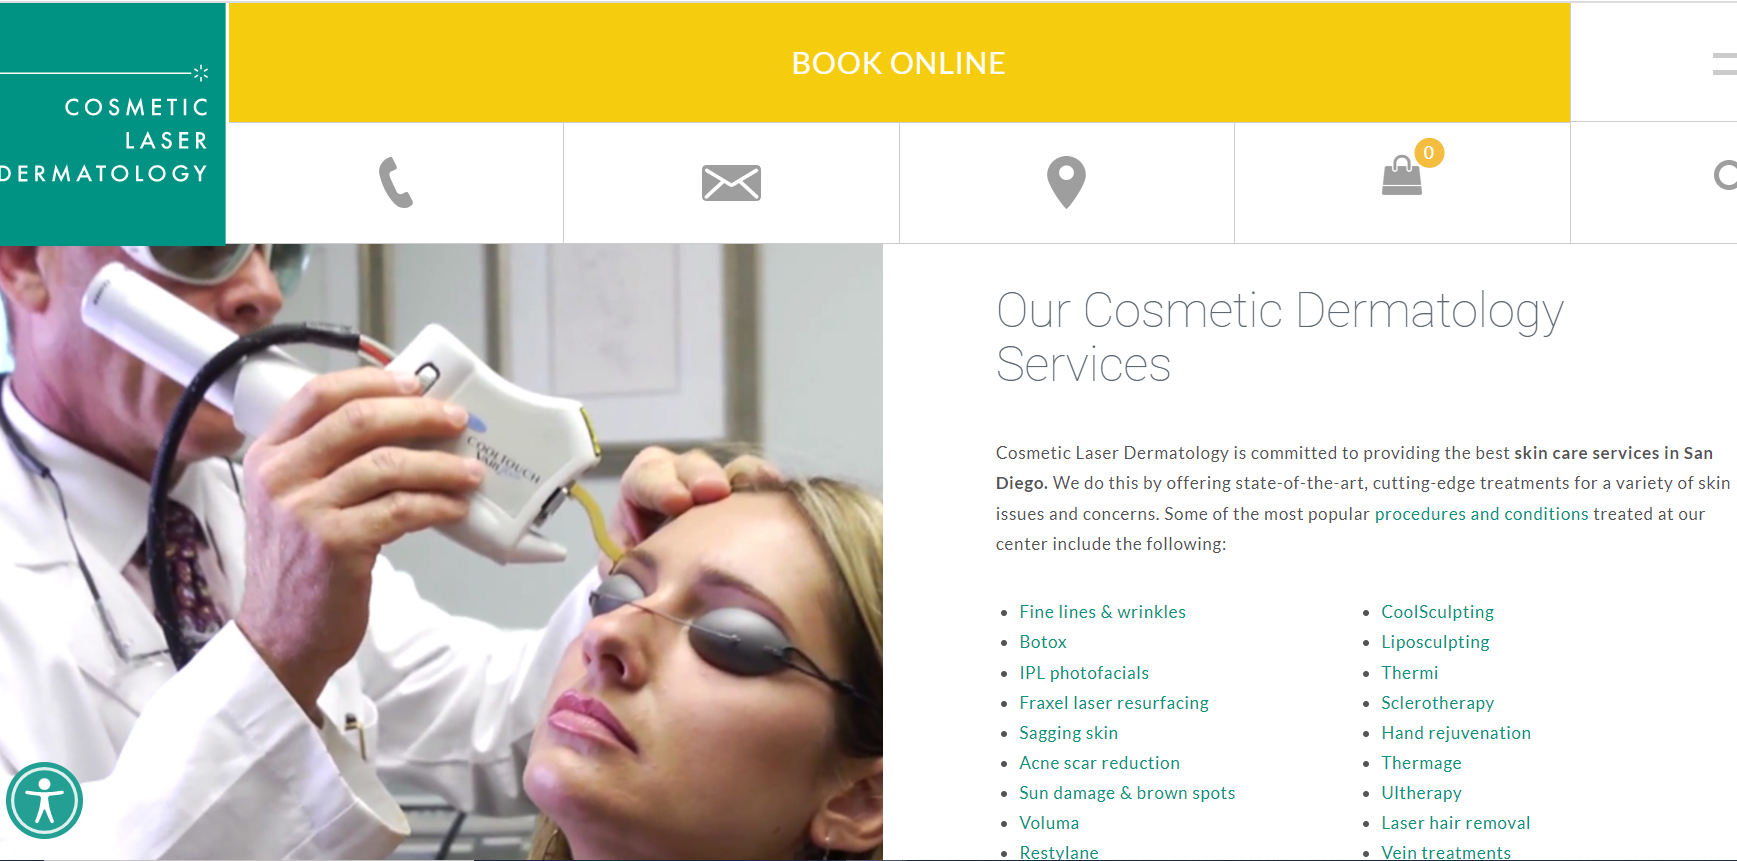Screen dimensions: 1737x861
Task: Visit the Fraxel laser resurfacing link
Action: (1114, 703)
